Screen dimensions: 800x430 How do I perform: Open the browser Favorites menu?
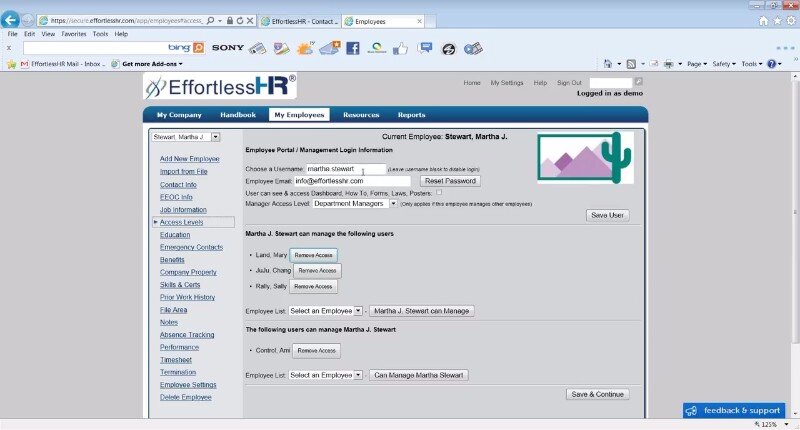[73, 34]
